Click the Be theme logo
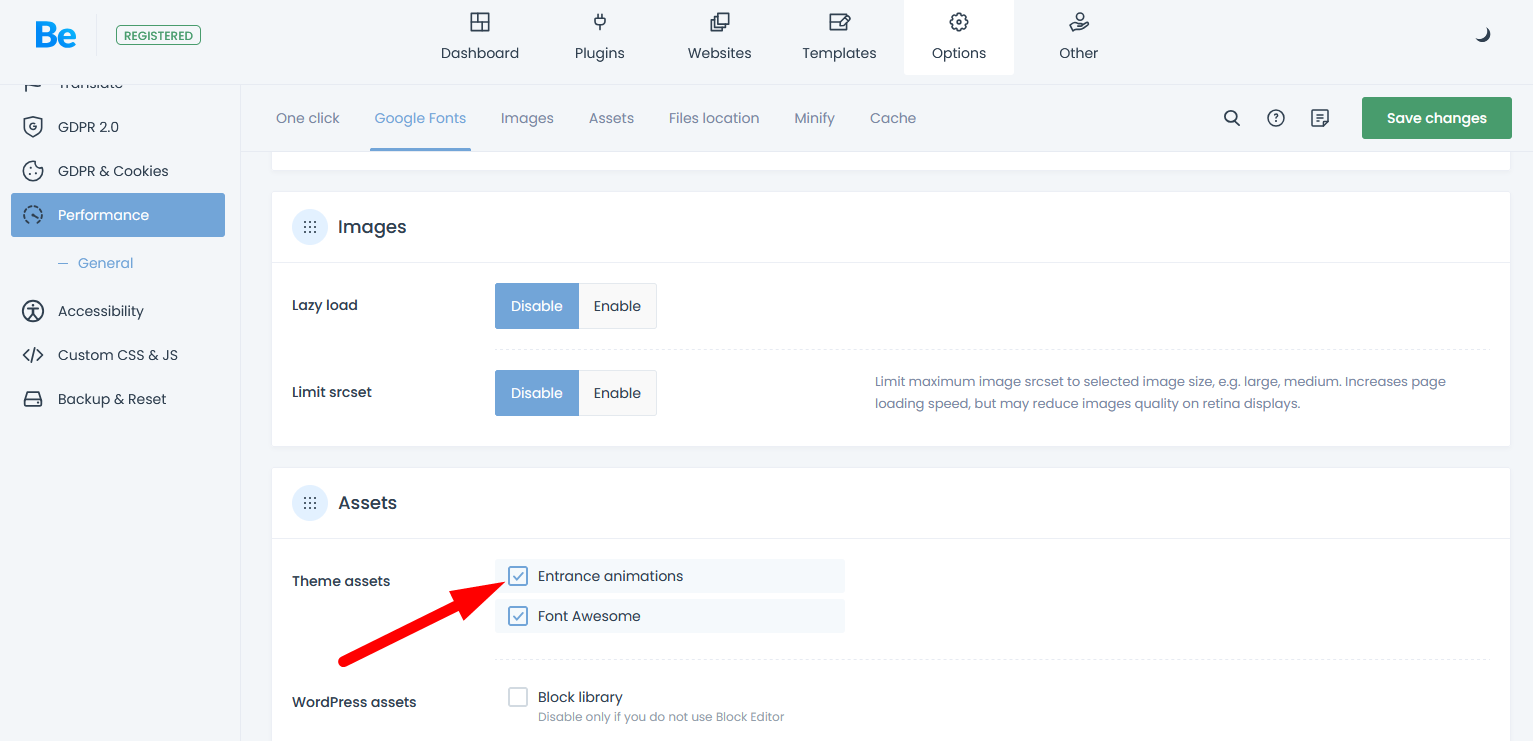The height and width of the screenshot is (741, 1533). click(56, 35)
